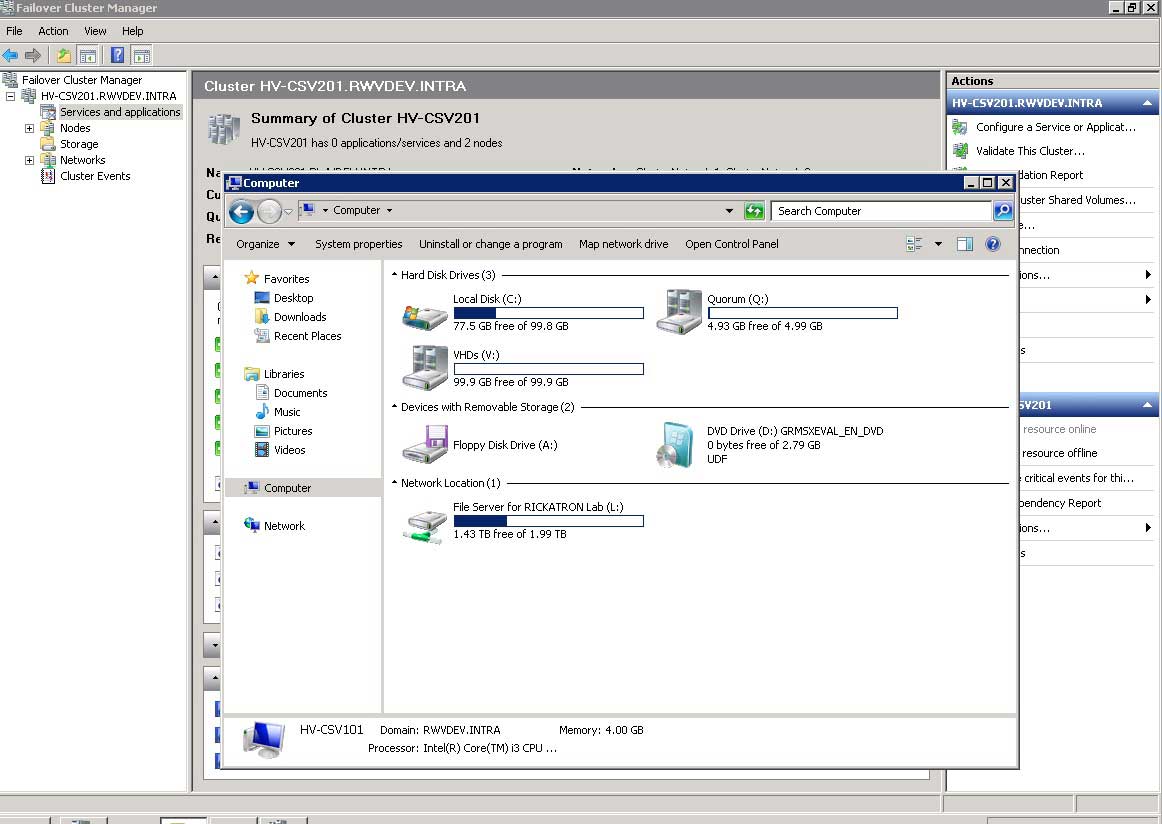Select Recent Places under Favorites
Image resolution: width=1162 pixels, height=824 pixels.
(308, 336)
